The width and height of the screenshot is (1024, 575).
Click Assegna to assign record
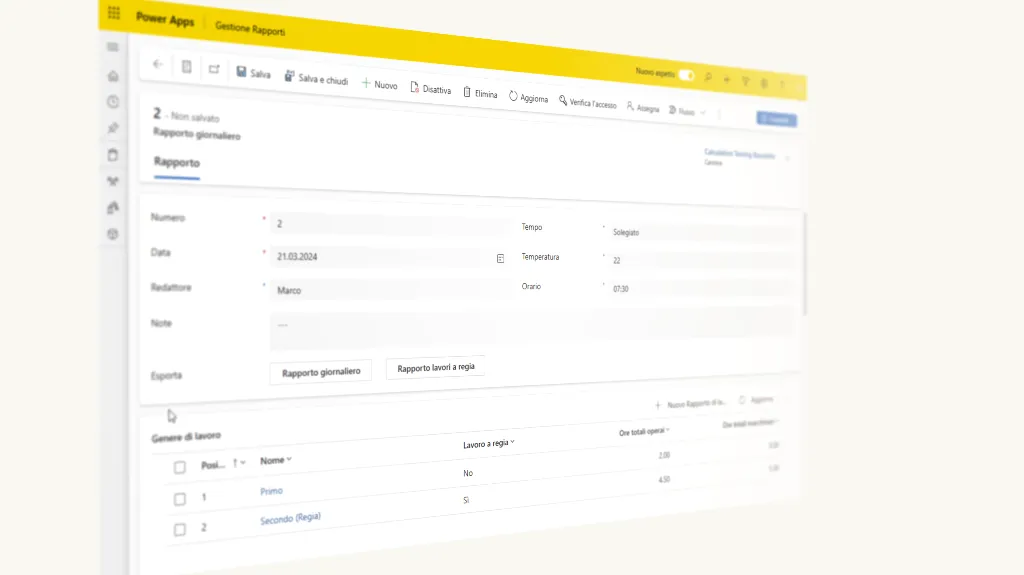tap(643, 108)
